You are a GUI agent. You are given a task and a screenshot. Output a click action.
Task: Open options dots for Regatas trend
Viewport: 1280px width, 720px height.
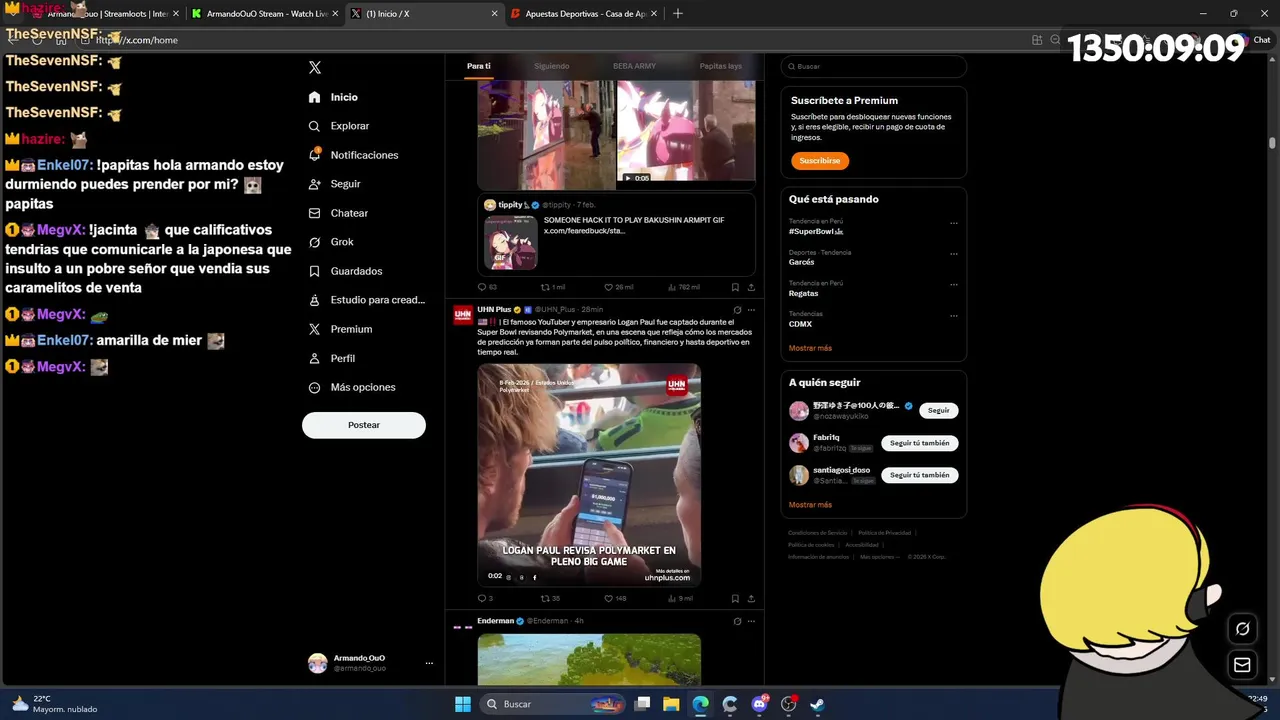(x=954, y=285)
